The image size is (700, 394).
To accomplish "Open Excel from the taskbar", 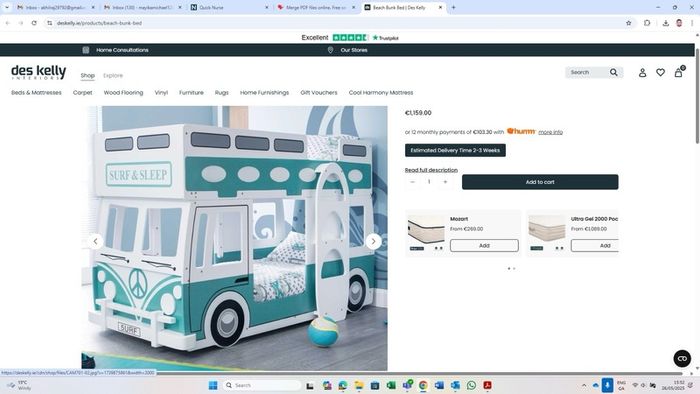I will pos(391,385).
